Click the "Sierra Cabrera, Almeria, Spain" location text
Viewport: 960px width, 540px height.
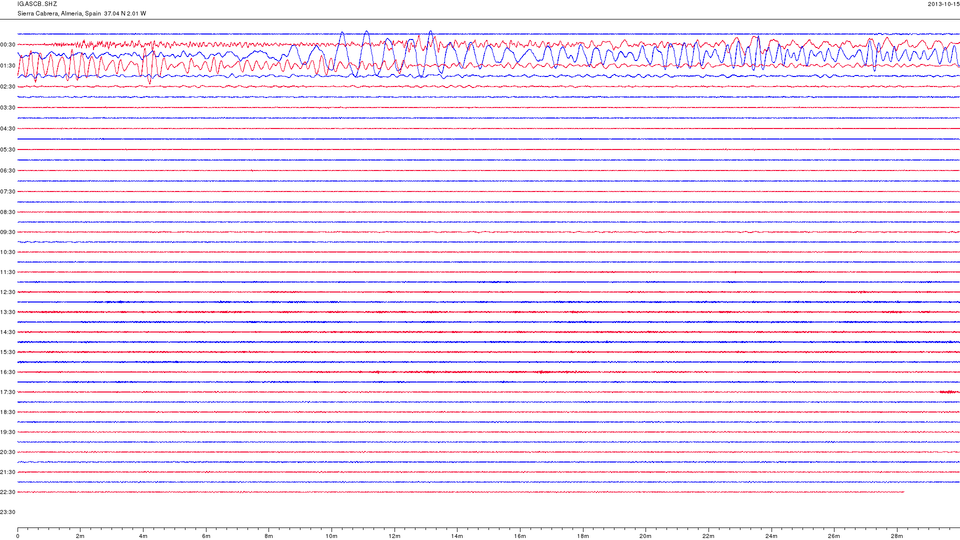59,13
